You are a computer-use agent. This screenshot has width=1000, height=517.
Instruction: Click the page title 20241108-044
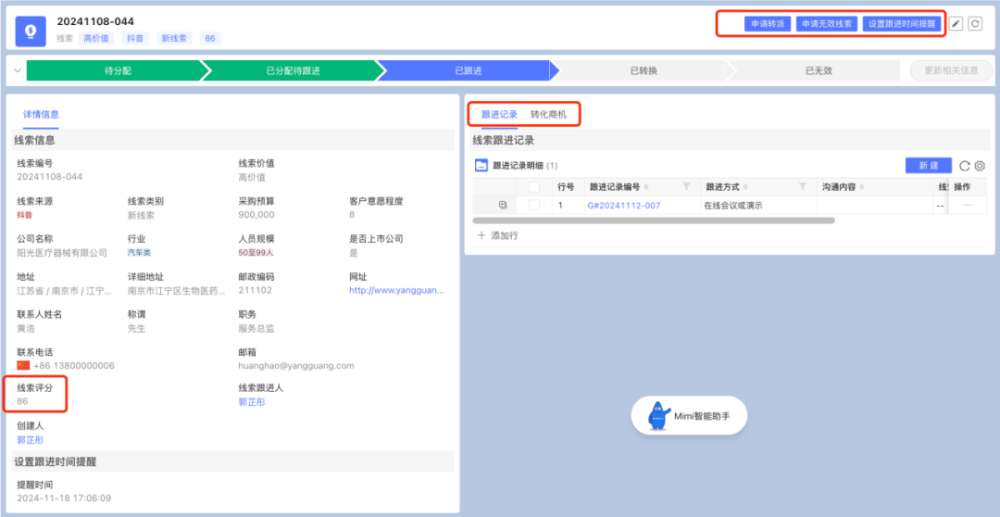coord(96,22)
